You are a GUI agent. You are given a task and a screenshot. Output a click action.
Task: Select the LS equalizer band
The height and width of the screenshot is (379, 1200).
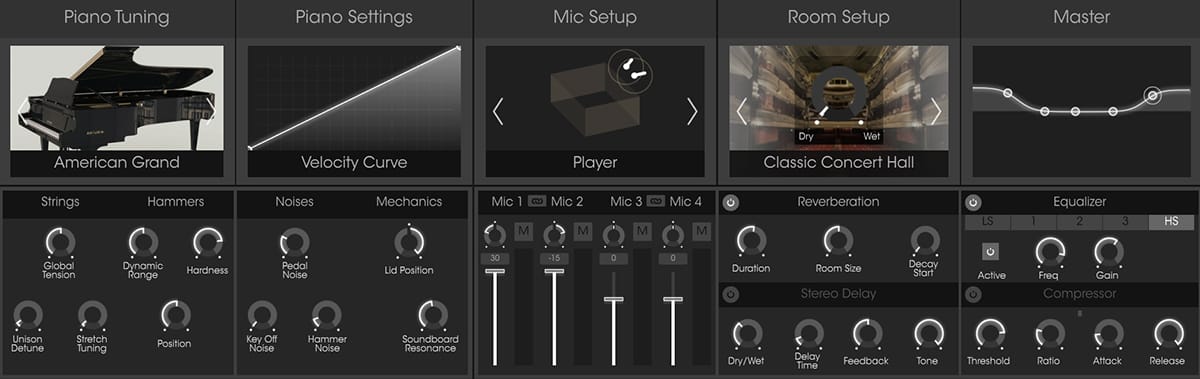[989, 222]
